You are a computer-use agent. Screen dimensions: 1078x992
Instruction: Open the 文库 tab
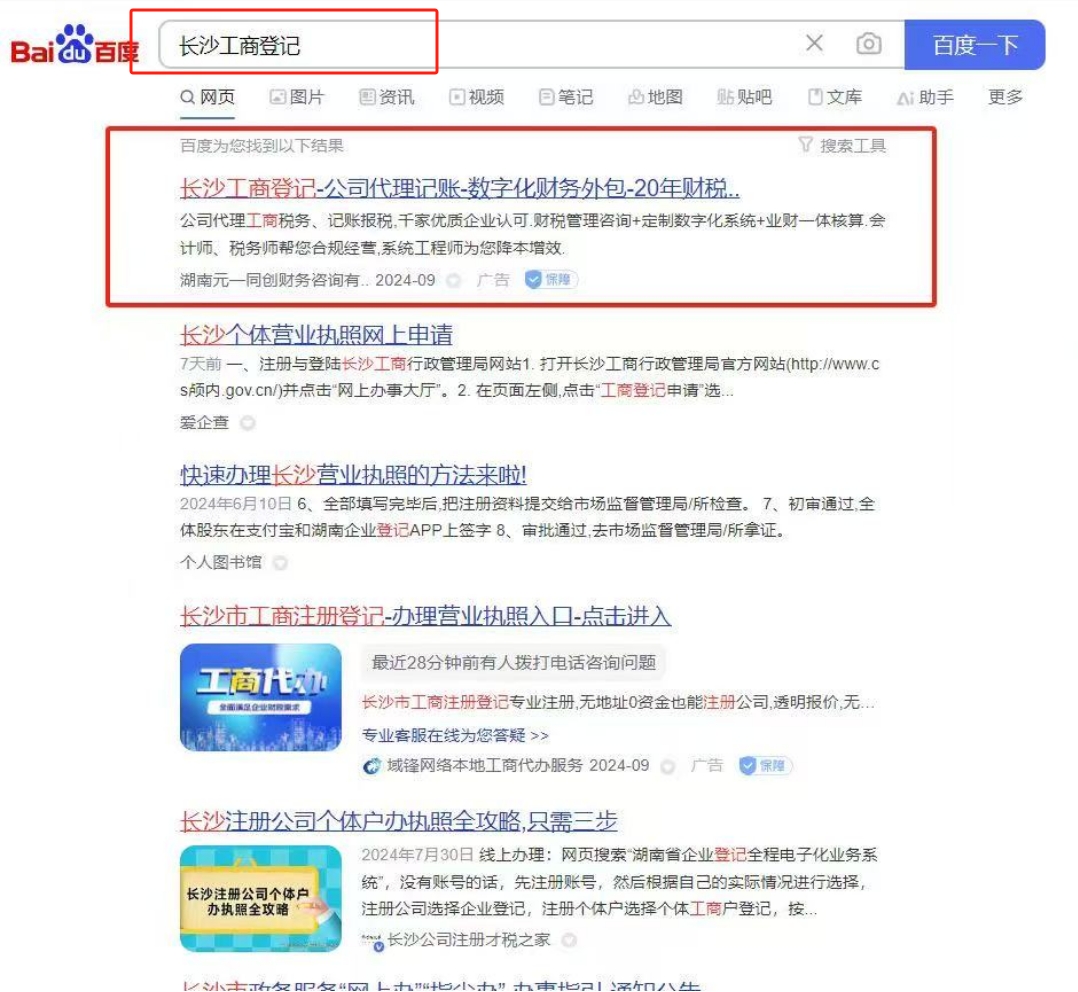[x=835, y=97]
